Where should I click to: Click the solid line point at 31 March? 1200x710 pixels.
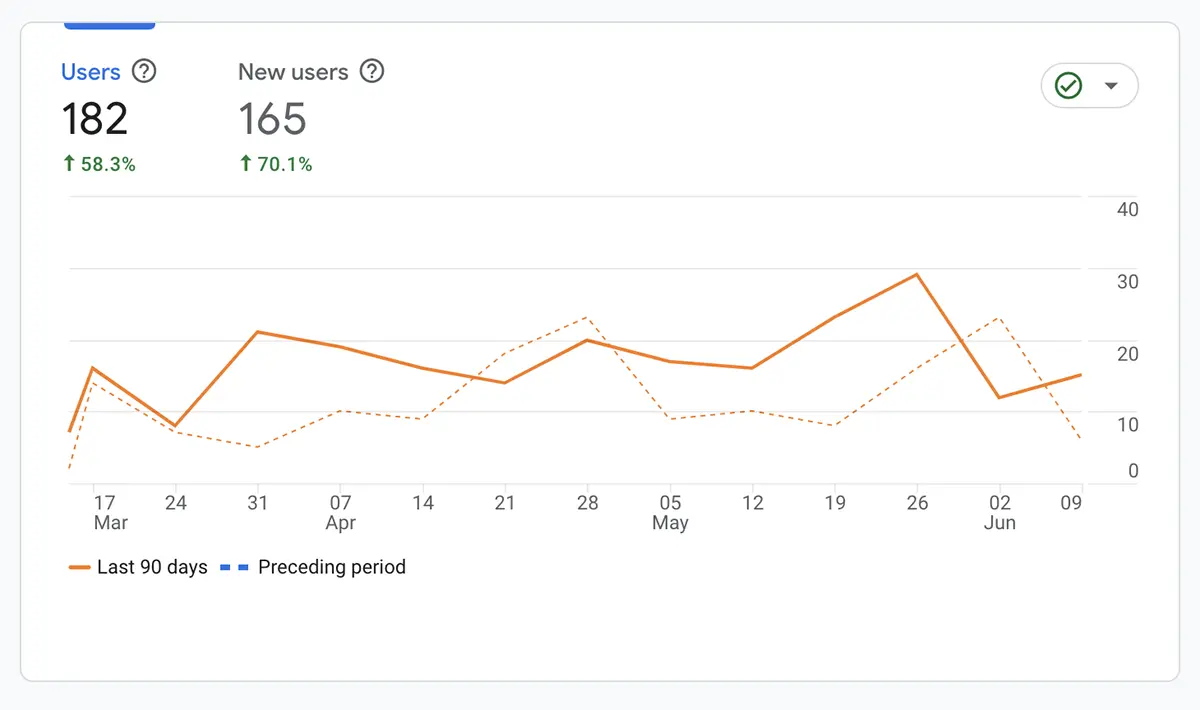click(x=258, y=331)
